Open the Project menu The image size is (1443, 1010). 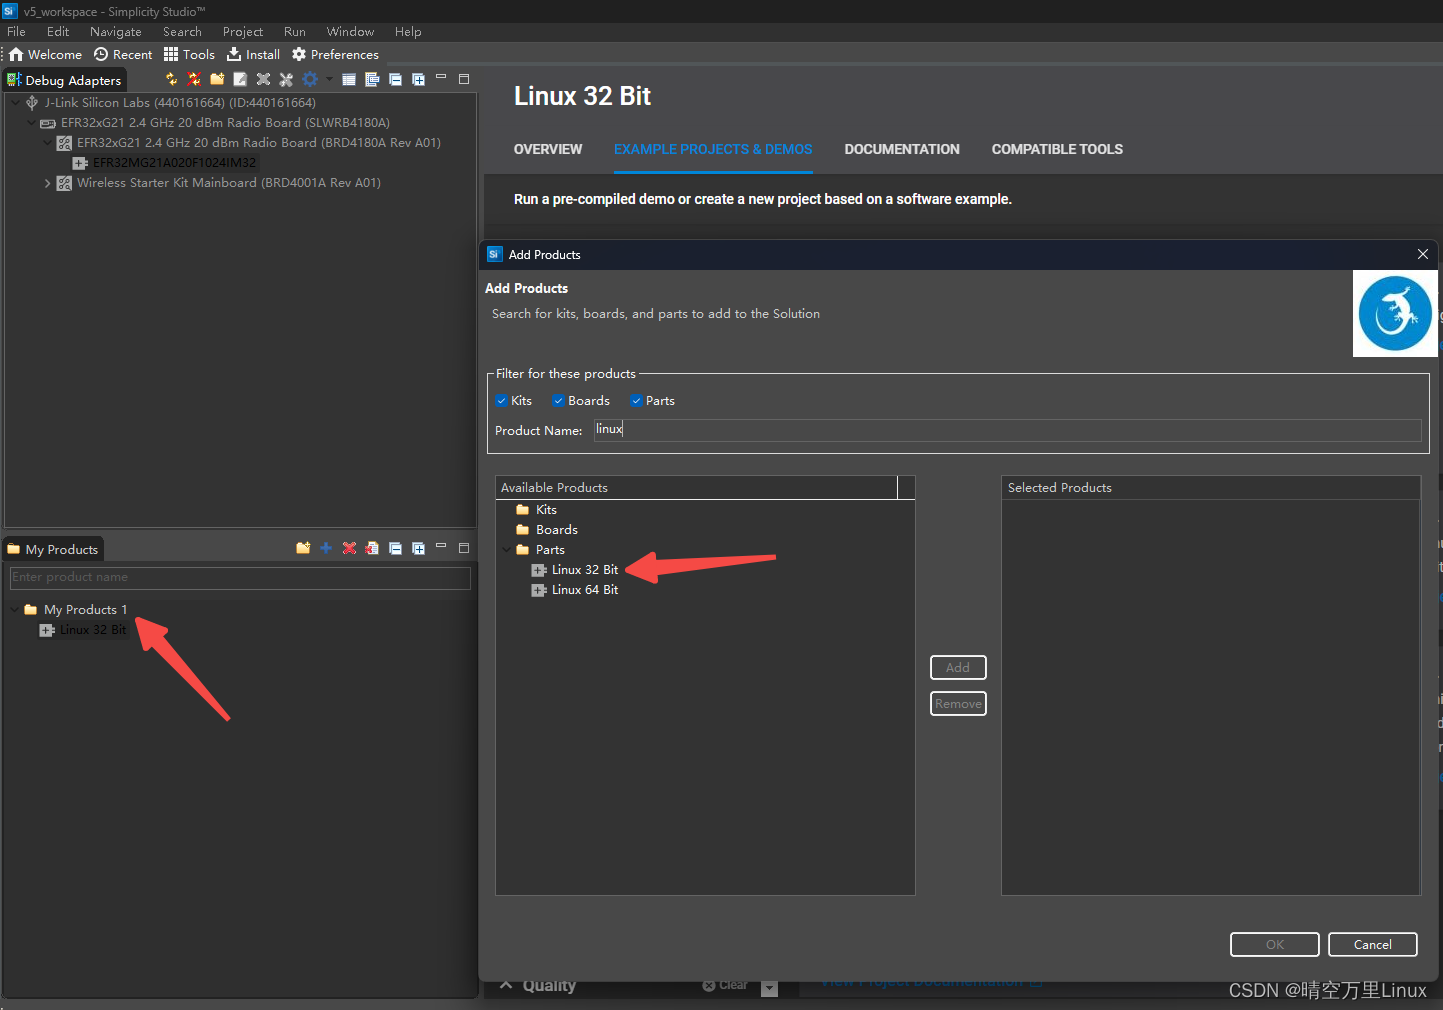(x=243, y=31)
